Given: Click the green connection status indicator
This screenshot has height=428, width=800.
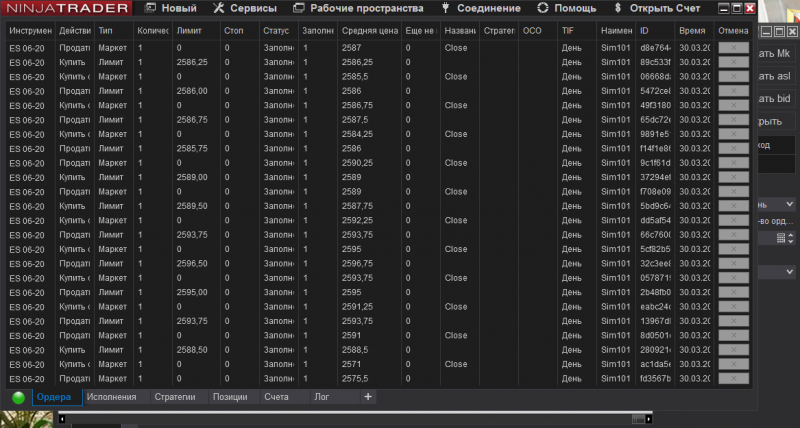Looking at the screenshot, I should point(18,398).
